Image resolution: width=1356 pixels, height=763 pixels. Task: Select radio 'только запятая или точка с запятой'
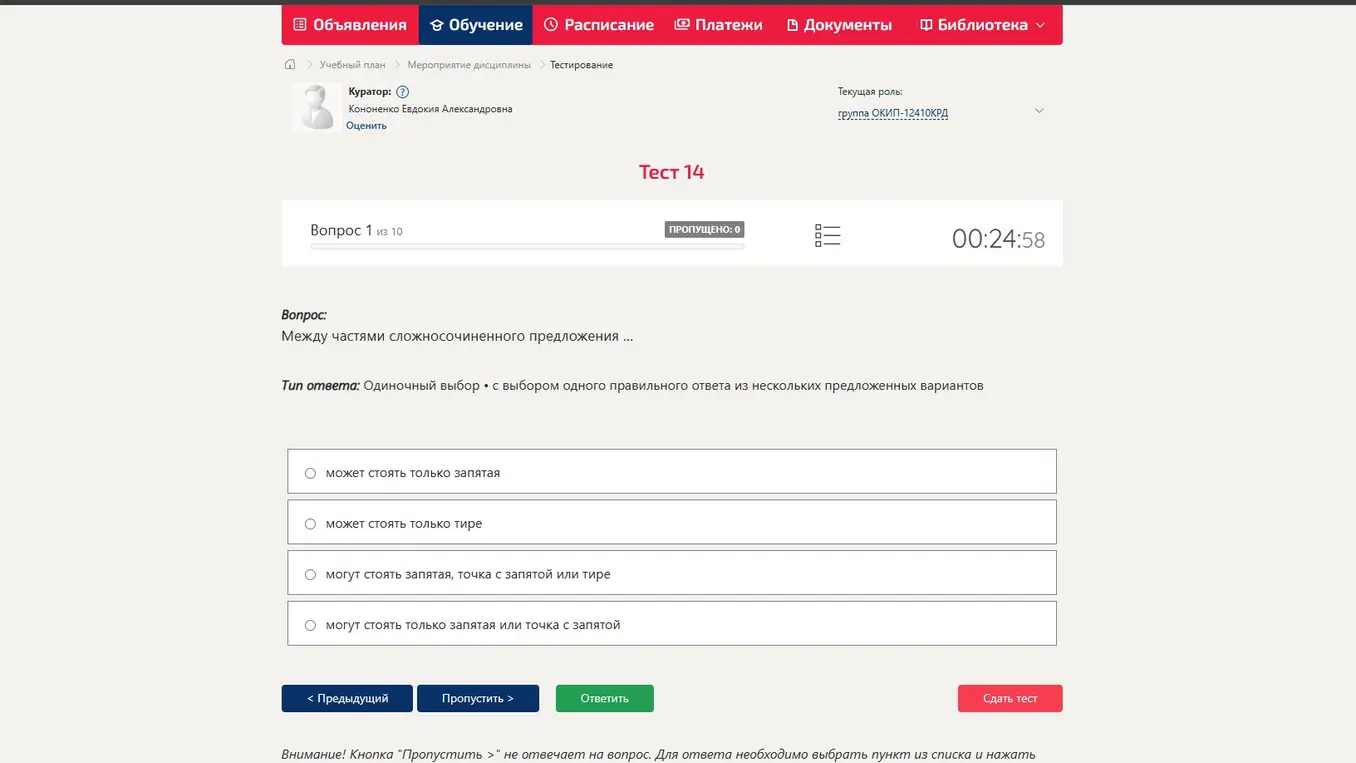tap(310, 625)
